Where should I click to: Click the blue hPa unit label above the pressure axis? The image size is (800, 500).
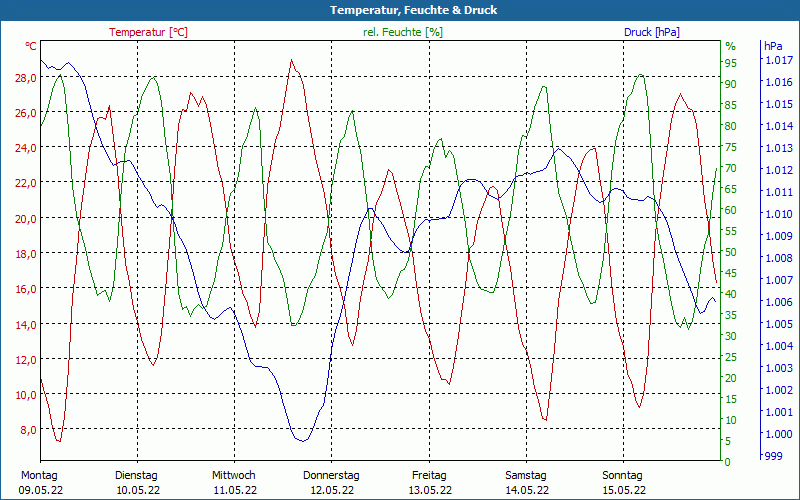click(x=773, y=46)
